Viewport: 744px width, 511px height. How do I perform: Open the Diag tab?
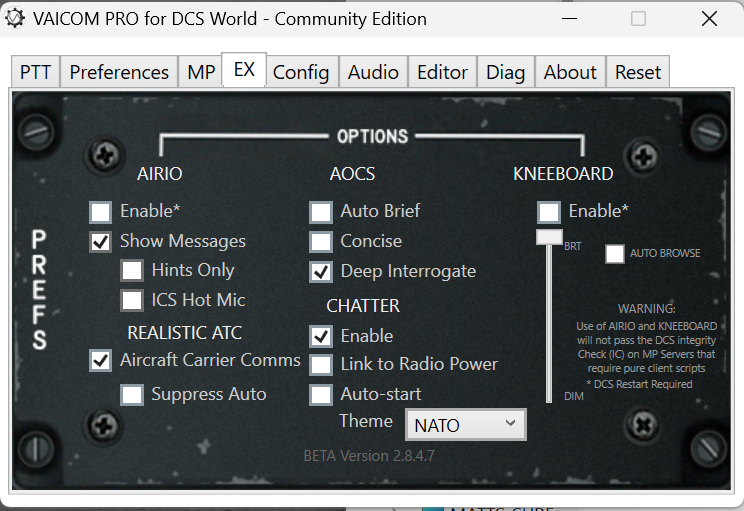click(505, 72)
